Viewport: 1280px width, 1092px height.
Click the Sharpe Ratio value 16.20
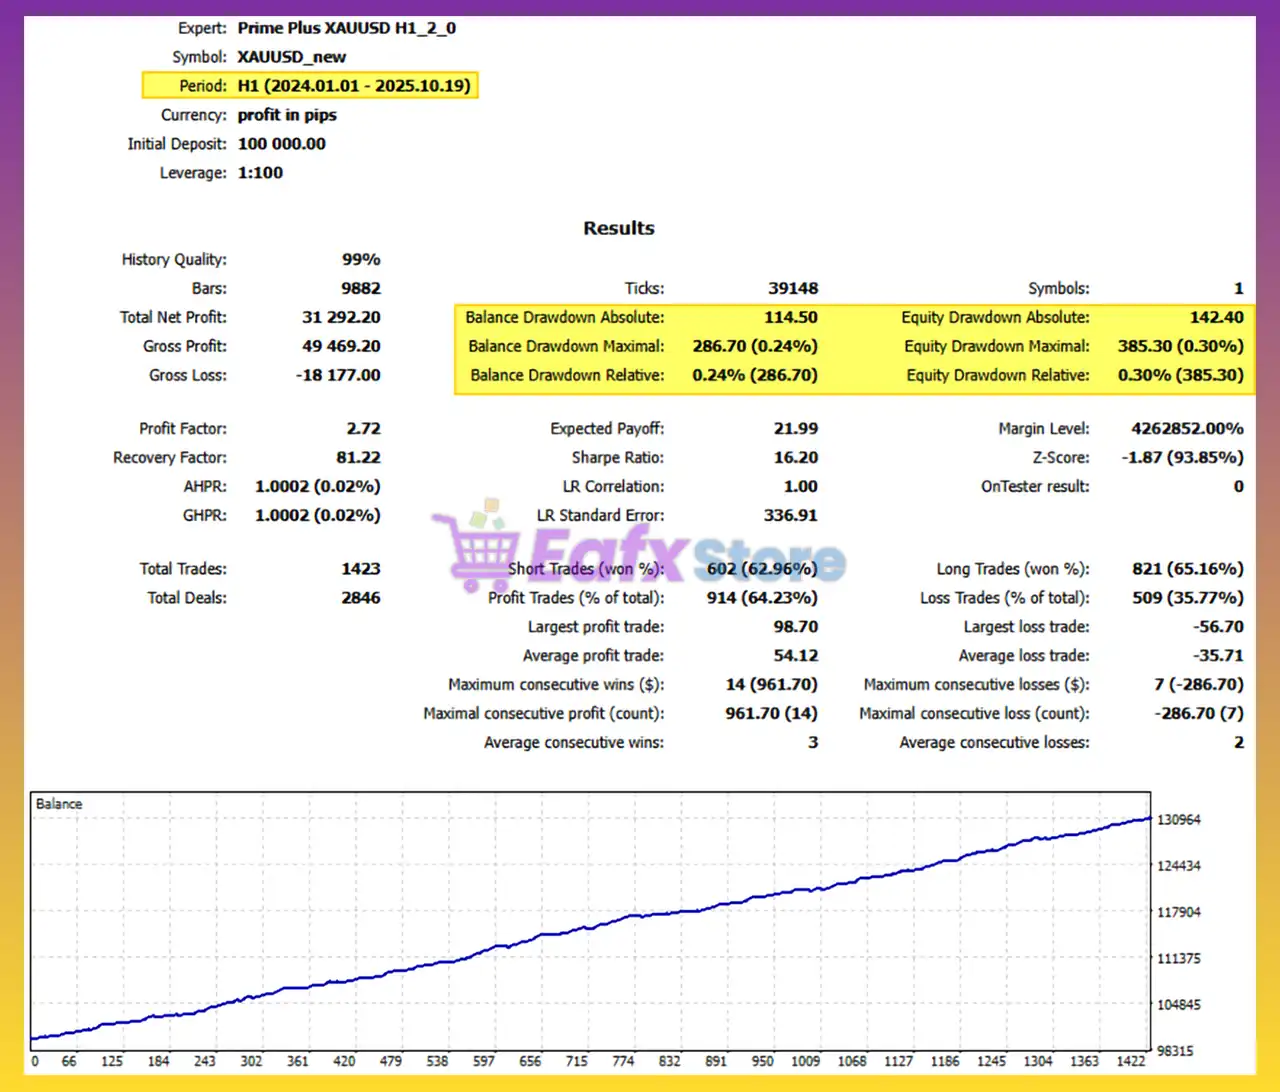[x=795, y=457]
